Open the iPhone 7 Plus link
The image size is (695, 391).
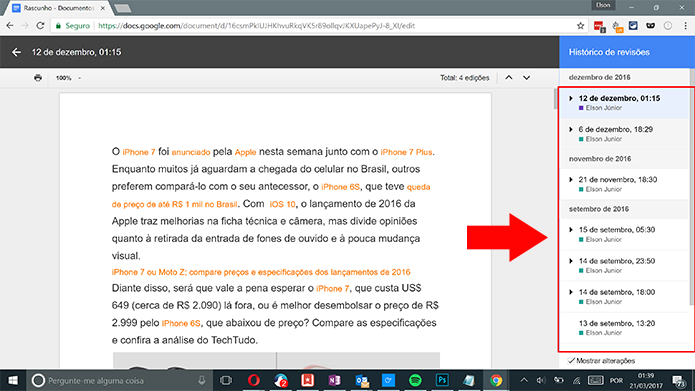[406, 152]
